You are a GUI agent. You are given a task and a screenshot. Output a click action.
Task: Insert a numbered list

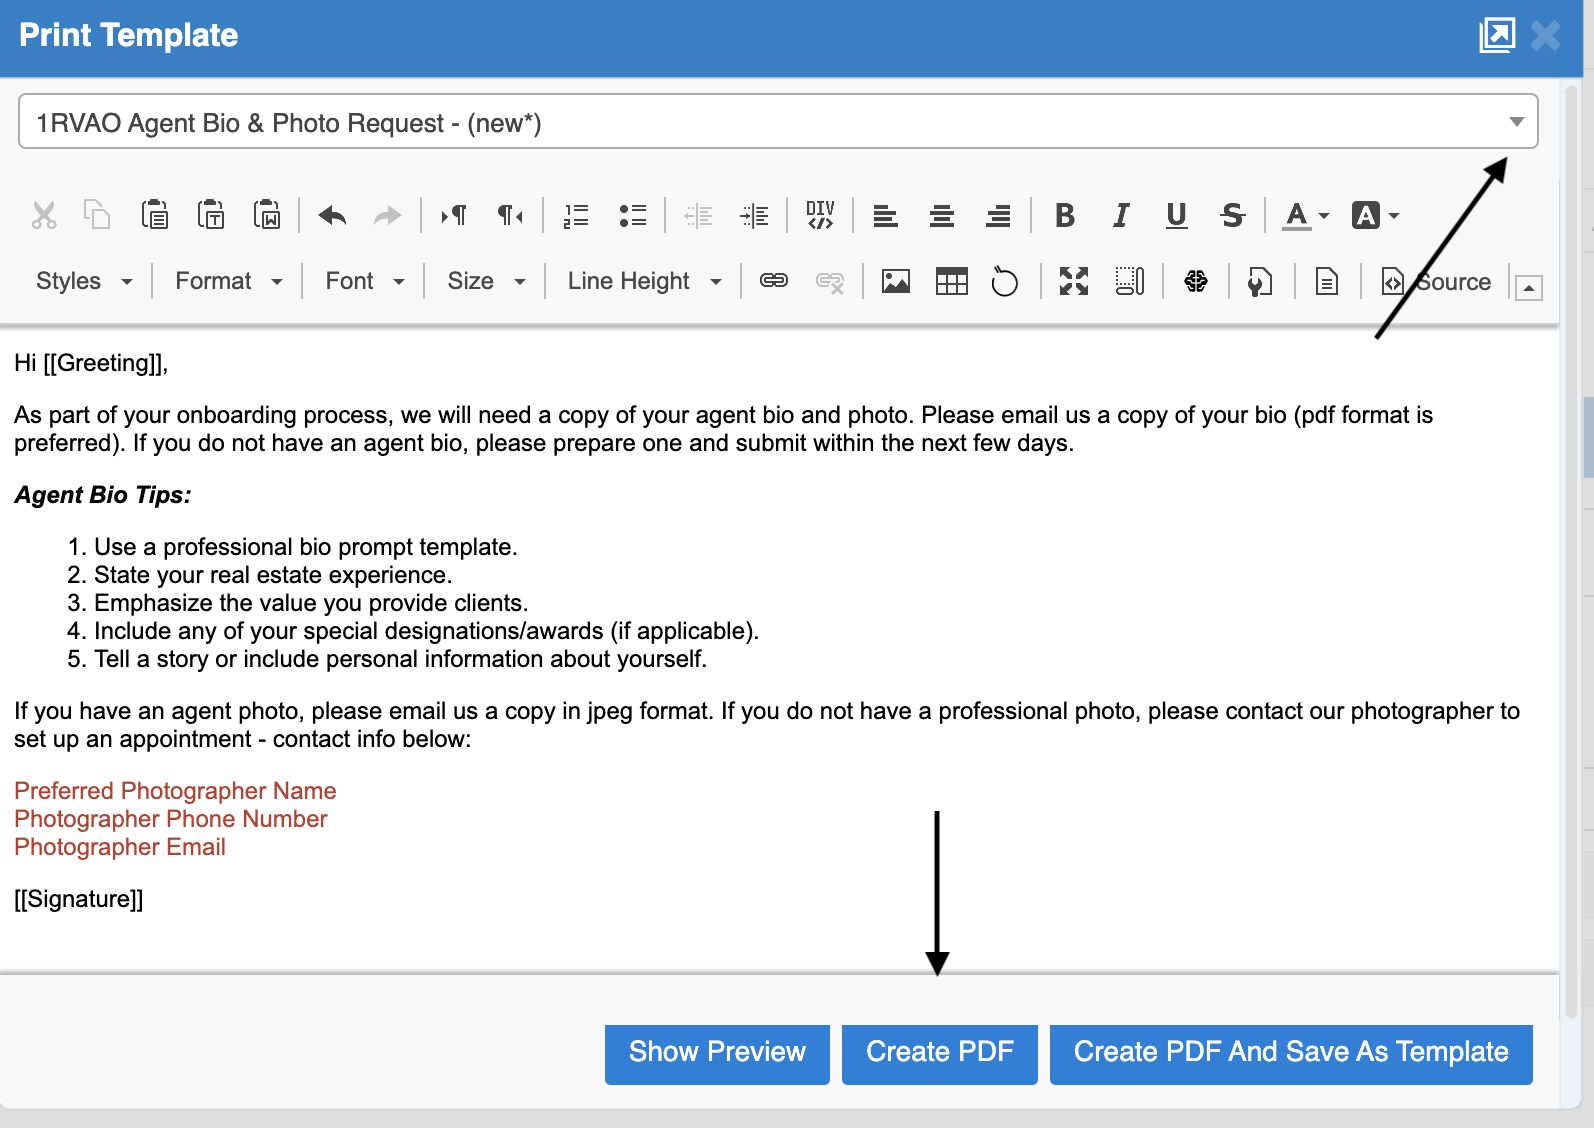pyautogui.click(x=576, y=215)
